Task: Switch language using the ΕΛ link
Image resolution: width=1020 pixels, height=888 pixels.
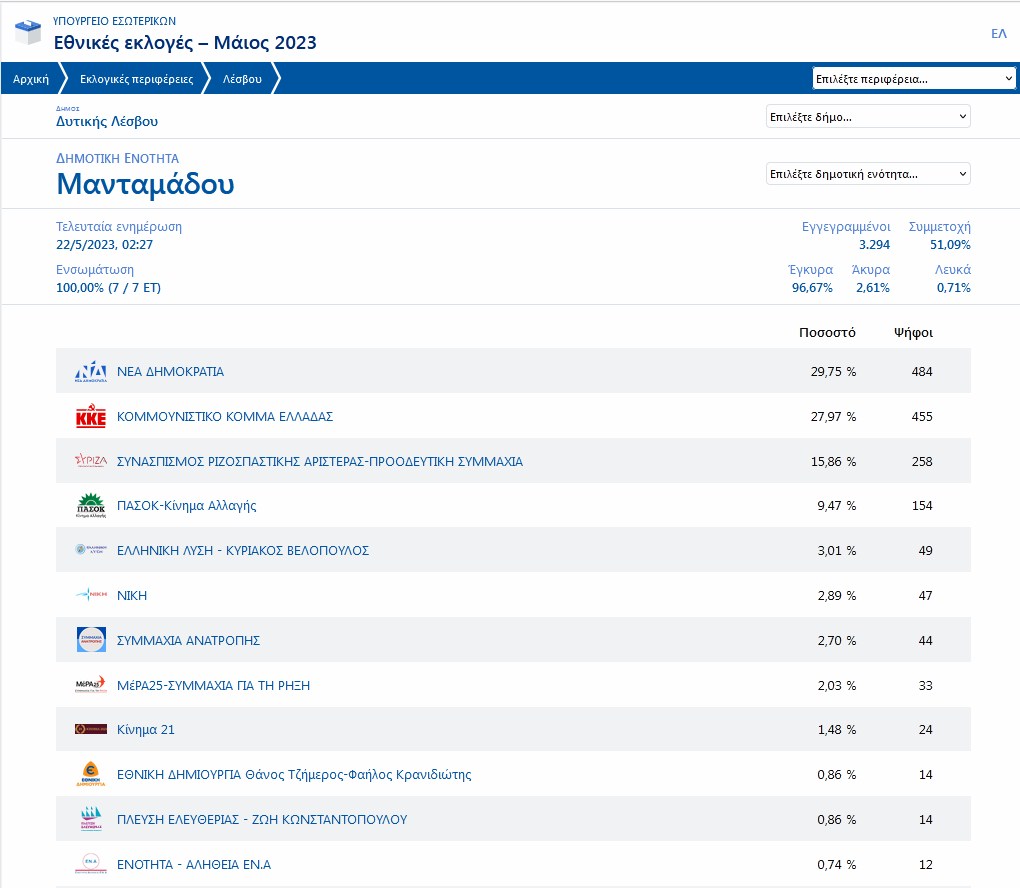Action: (x=998, y=34)
